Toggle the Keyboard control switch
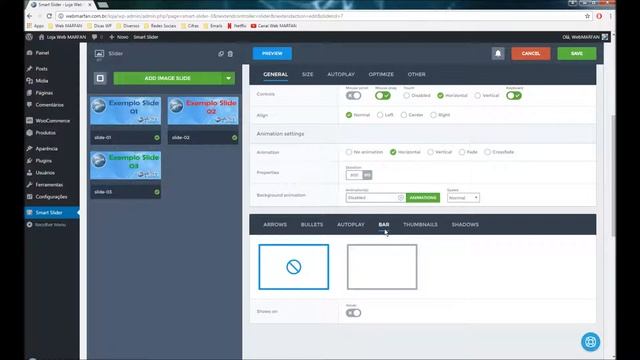Screen dimensions: 640x360 [514, 96]
